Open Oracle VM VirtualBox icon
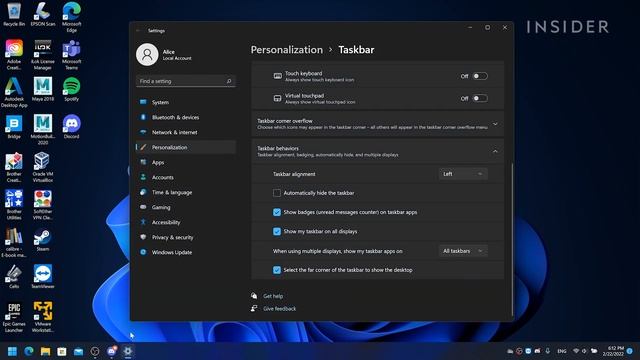This screenshot has width=640, height=360. click(42, 167)
